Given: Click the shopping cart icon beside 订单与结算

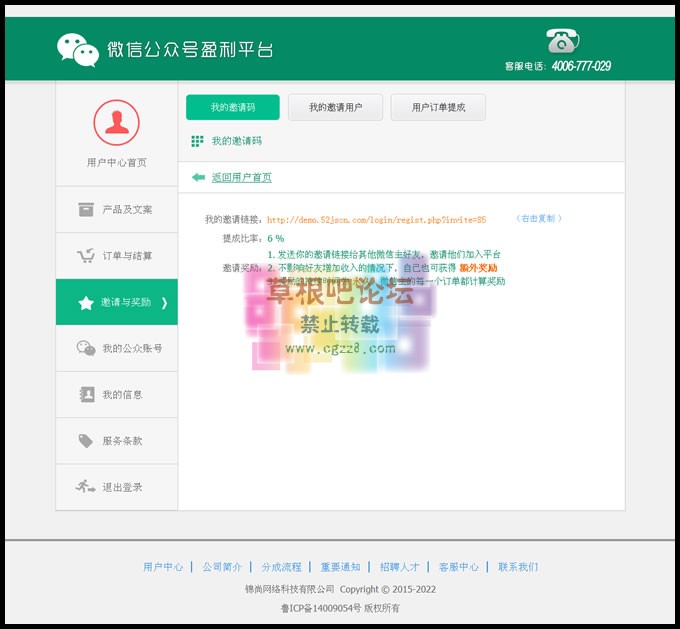Looking at the screenshot, I should point(85,256).
